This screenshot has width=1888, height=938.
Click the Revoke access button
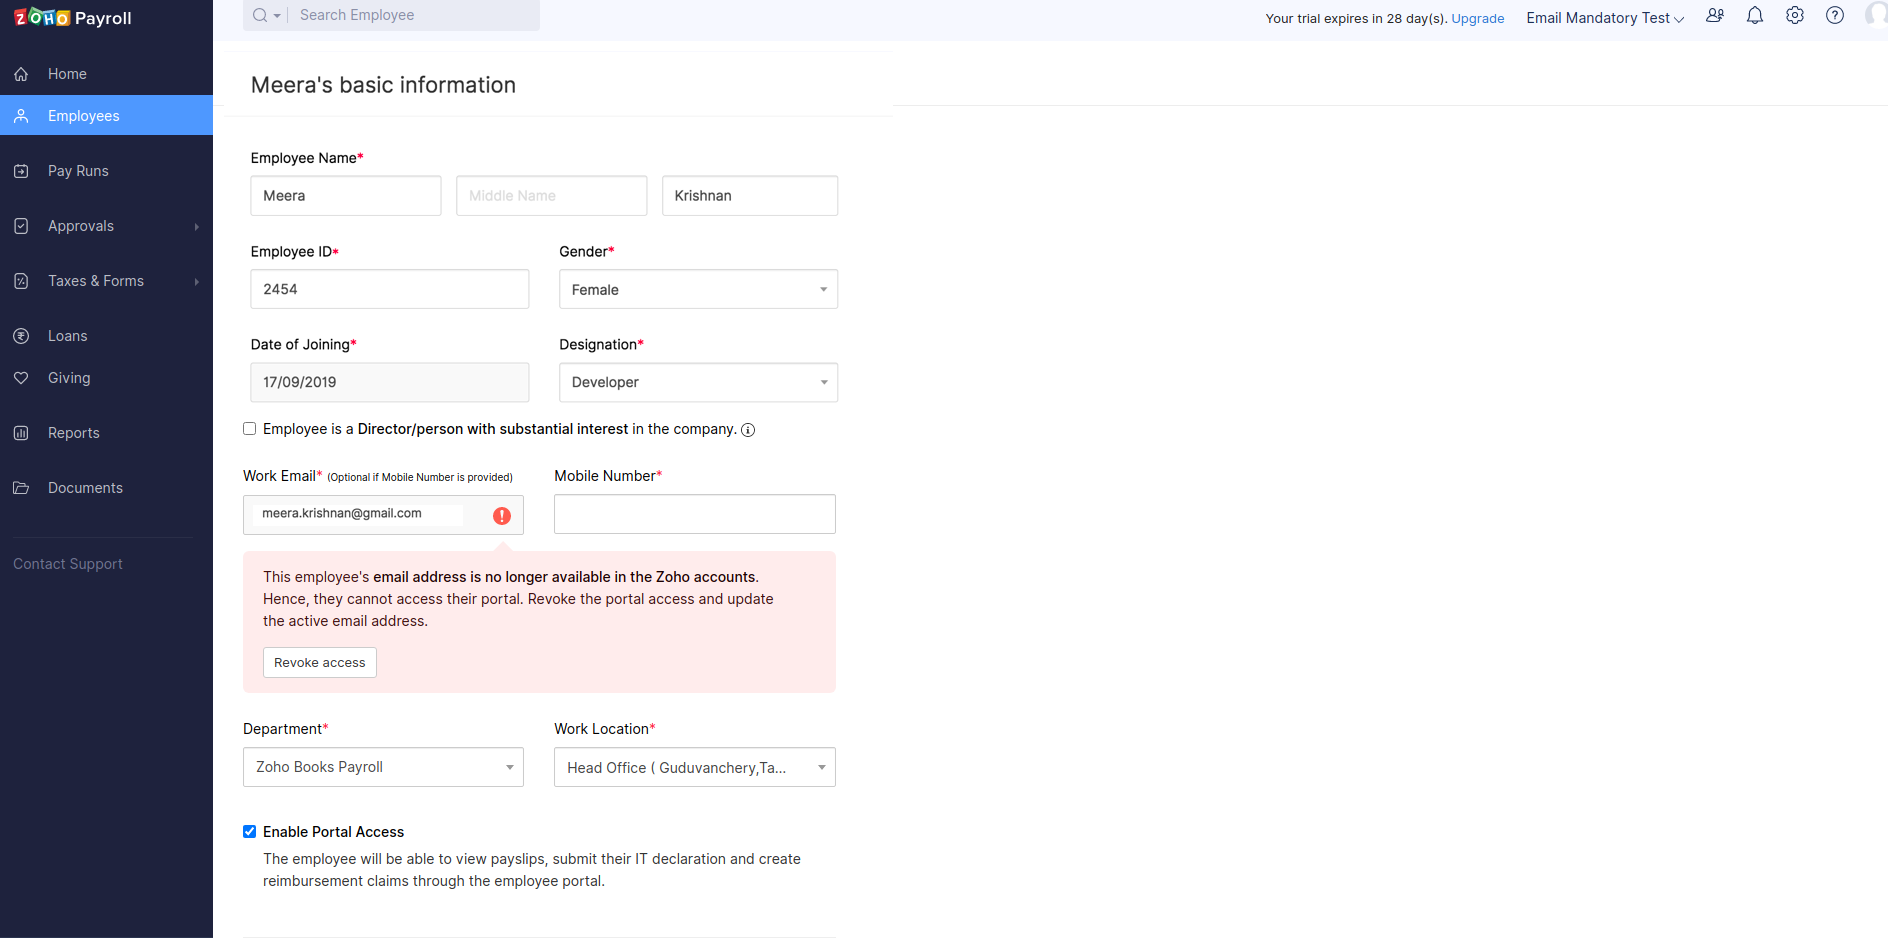[x=320, y=663]
